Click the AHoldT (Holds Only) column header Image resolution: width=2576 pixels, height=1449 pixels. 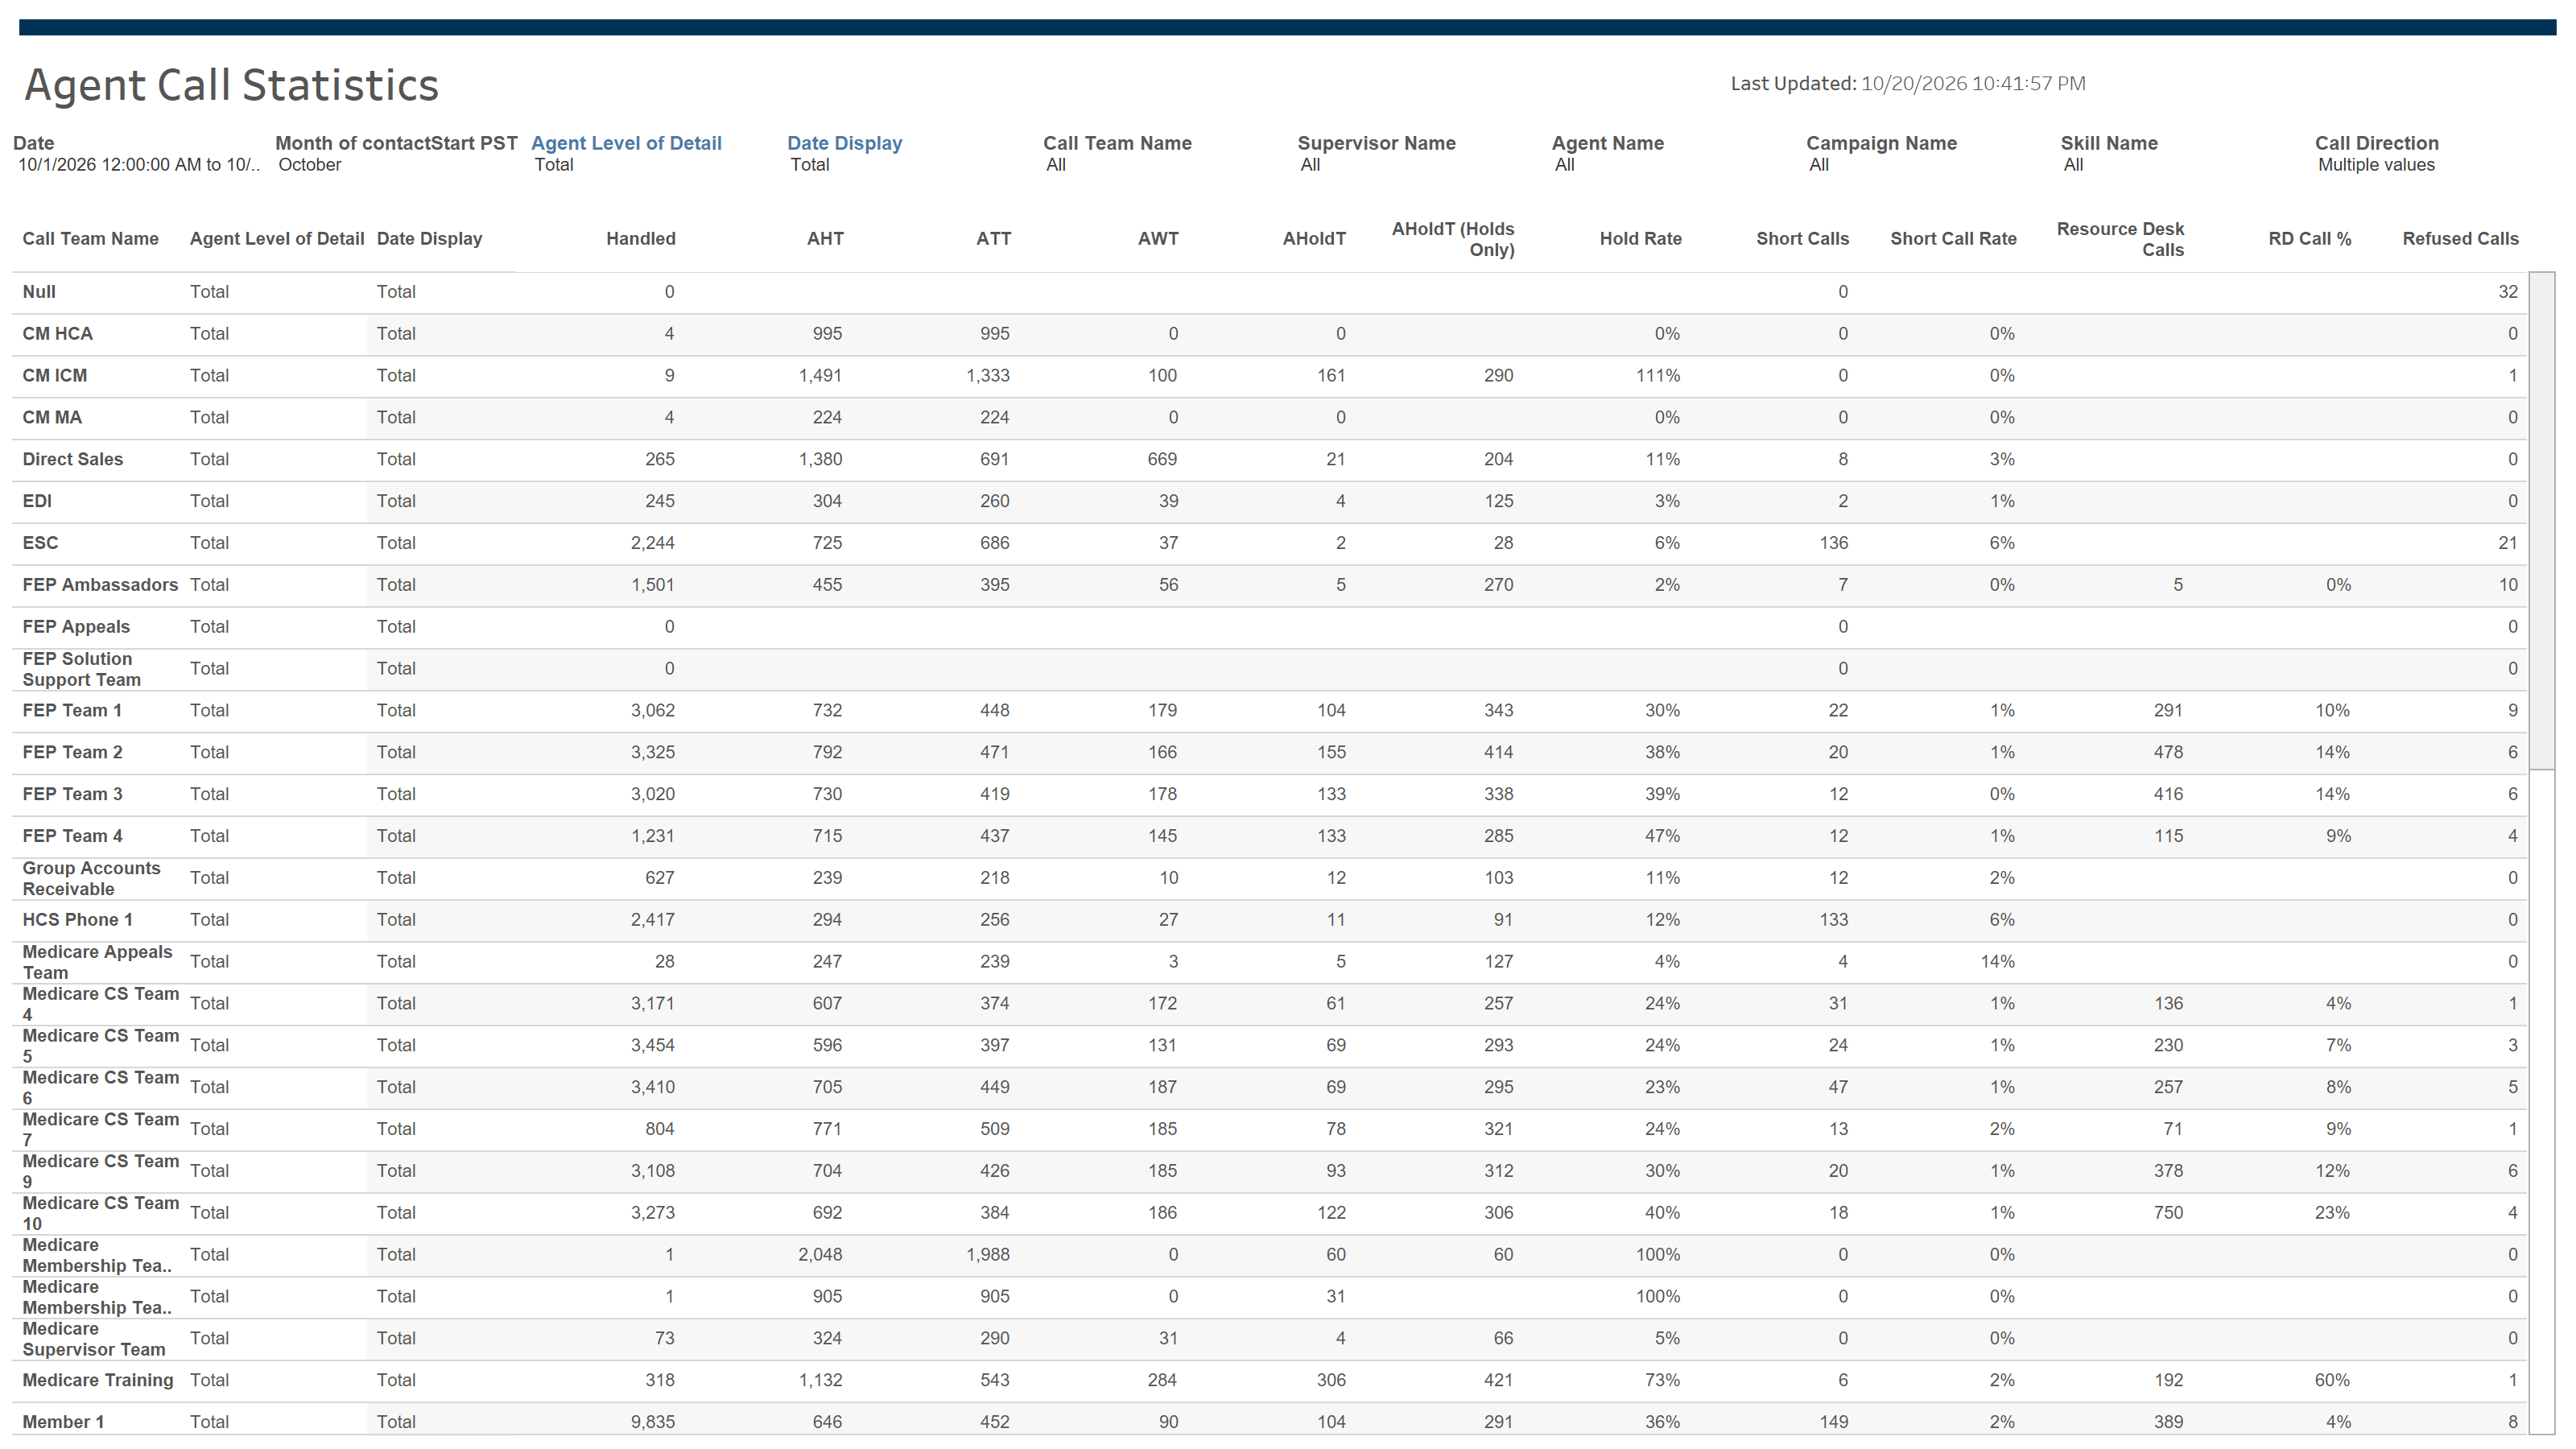click(1453, 239)
